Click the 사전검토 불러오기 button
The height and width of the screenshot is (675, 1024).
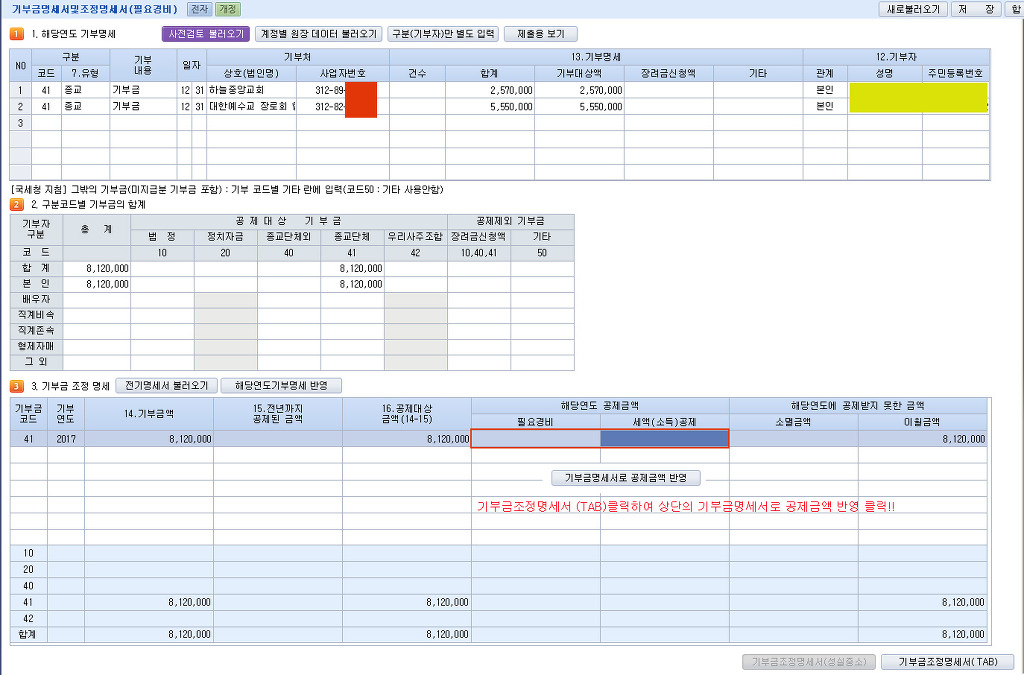(x=205, y=34)
